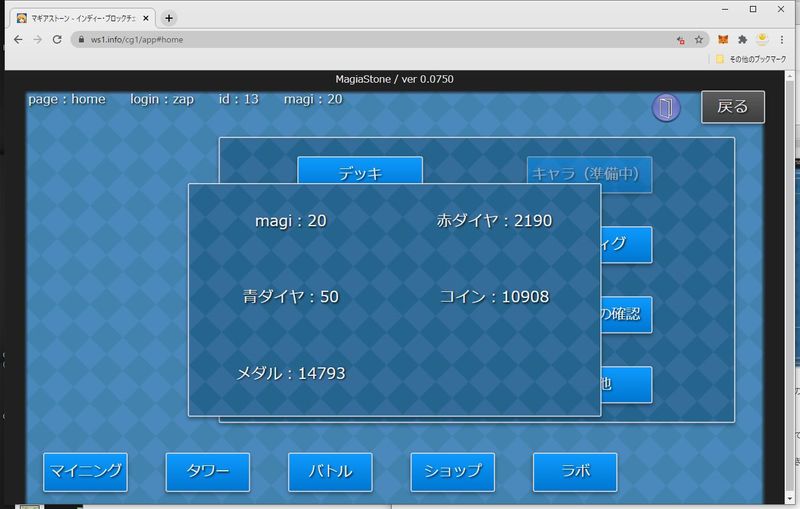Open the MetaMask fox extension

coord(723,39)
